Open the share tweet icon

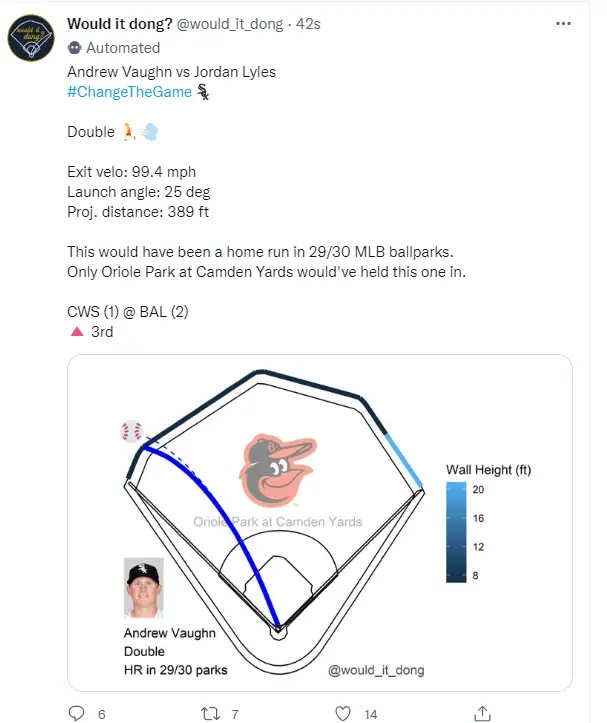483,713
